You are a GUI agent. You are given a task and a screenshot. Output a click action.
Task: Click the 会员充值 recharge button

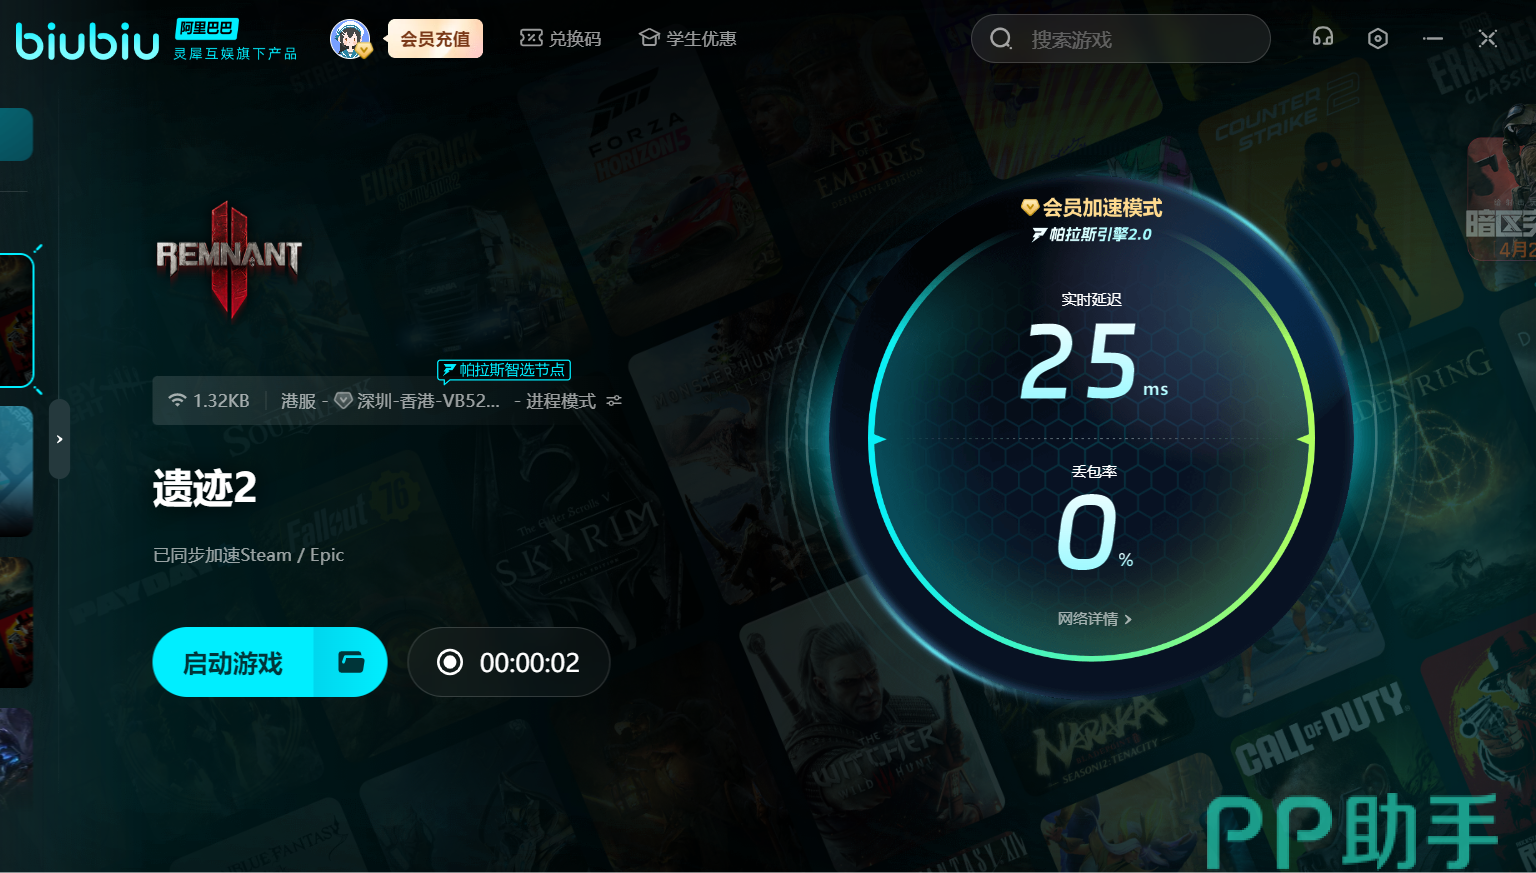coord(435,39)
